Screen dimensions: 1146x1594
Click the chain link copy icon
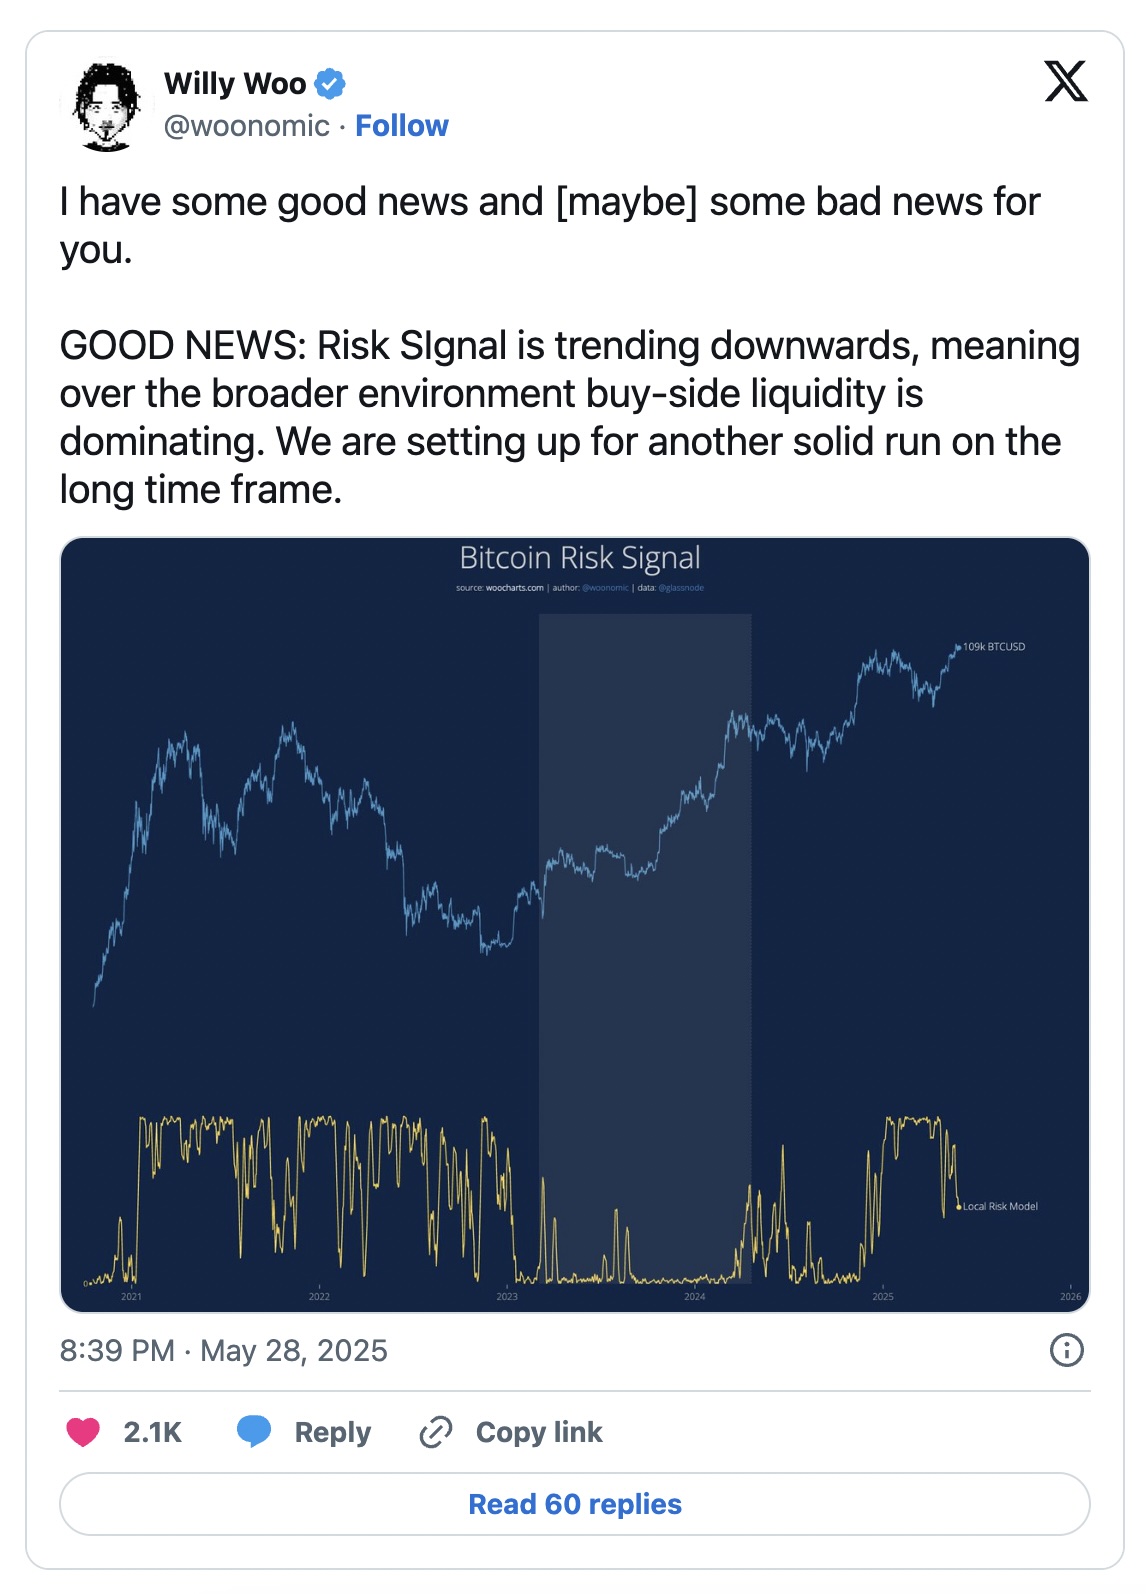(436, 1432)
